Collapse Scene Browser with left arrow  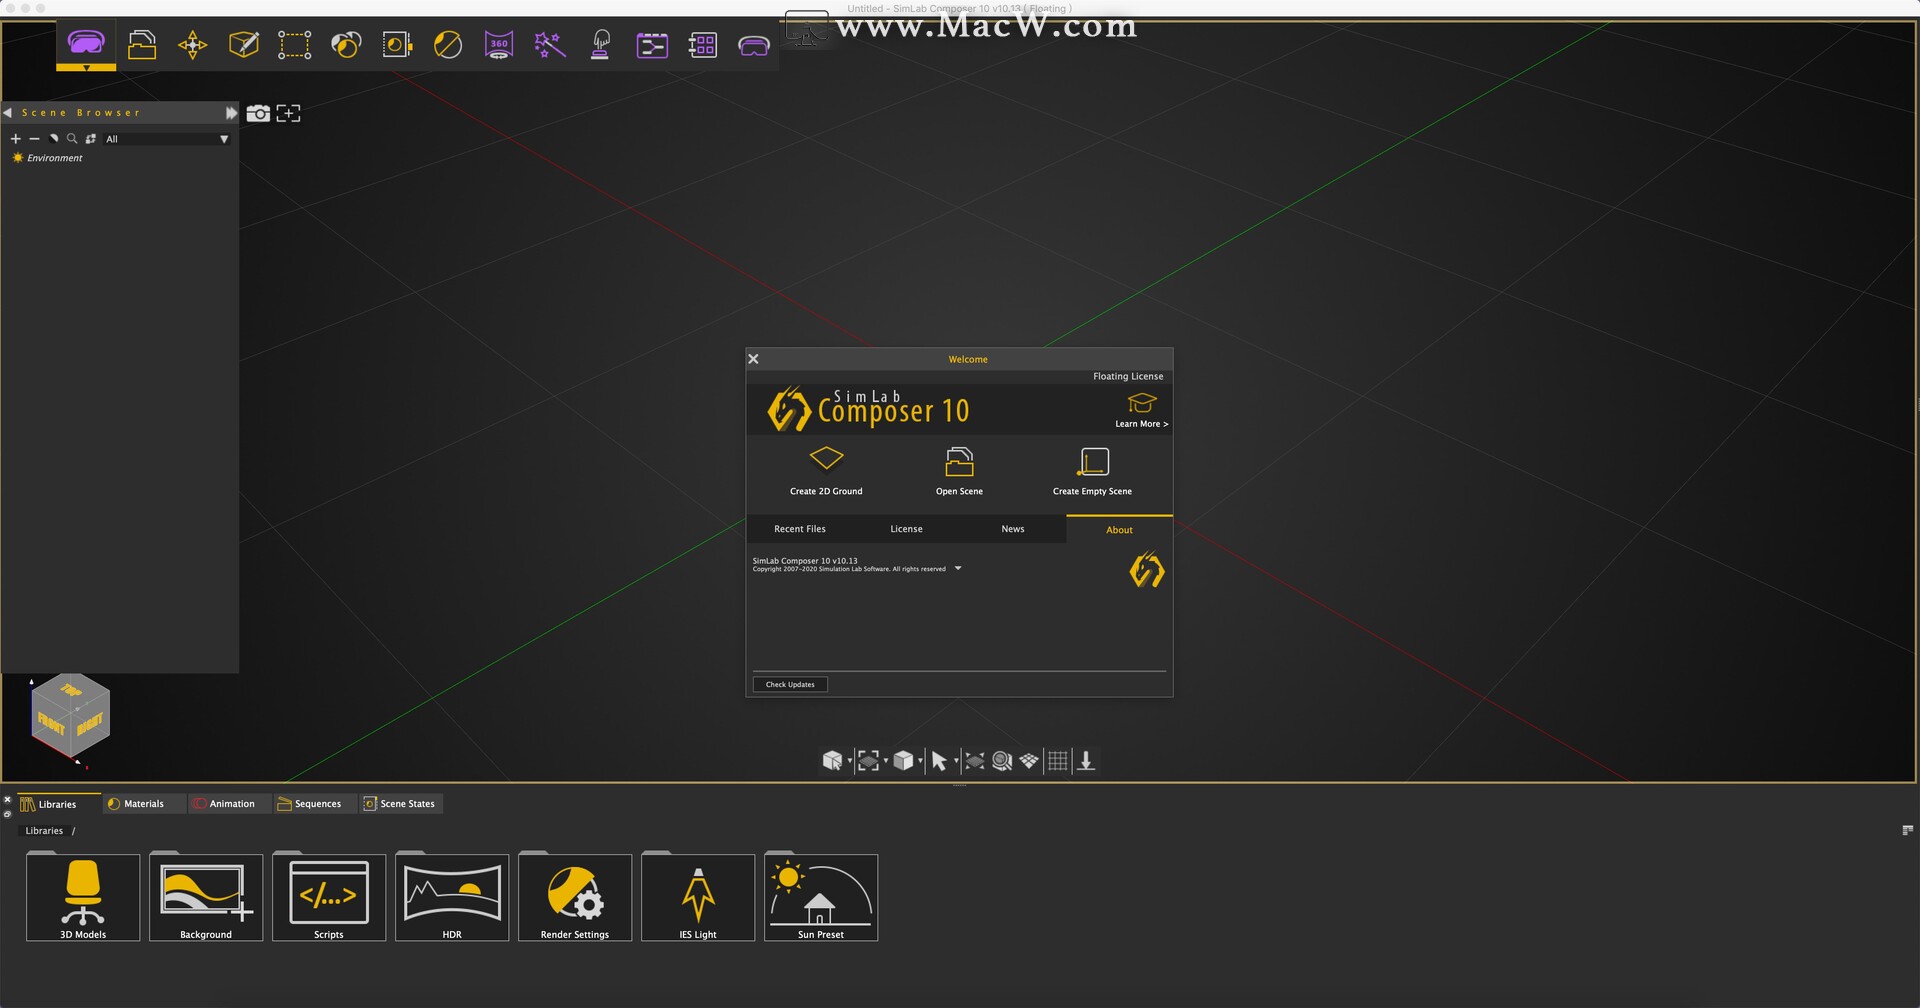click(8, 112)
